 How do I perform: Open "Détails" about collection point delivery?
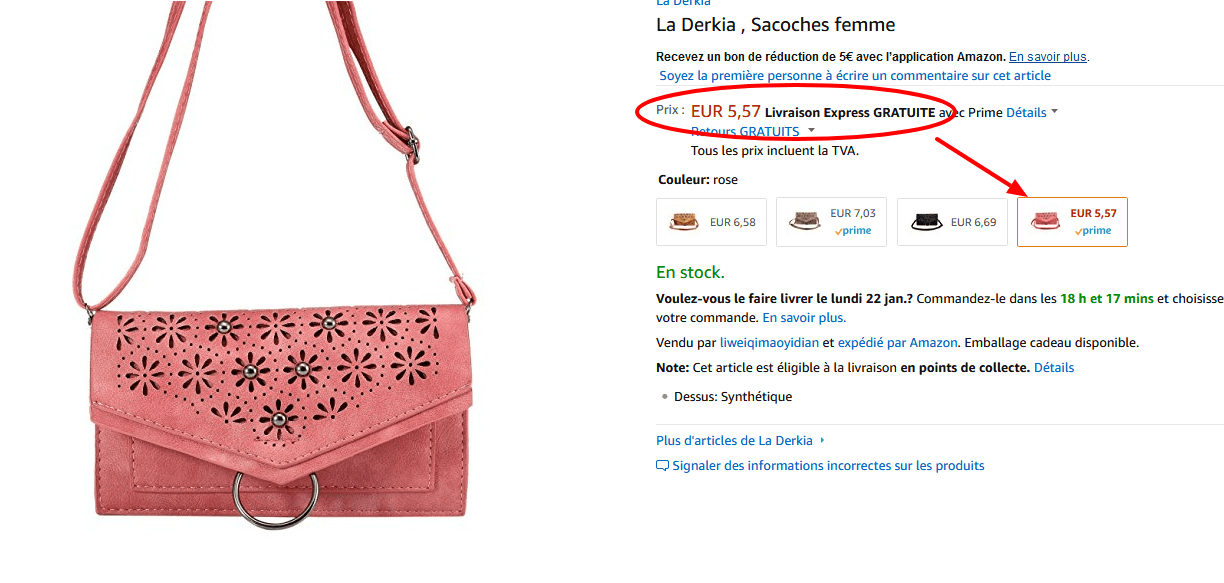coord(1054,367)
